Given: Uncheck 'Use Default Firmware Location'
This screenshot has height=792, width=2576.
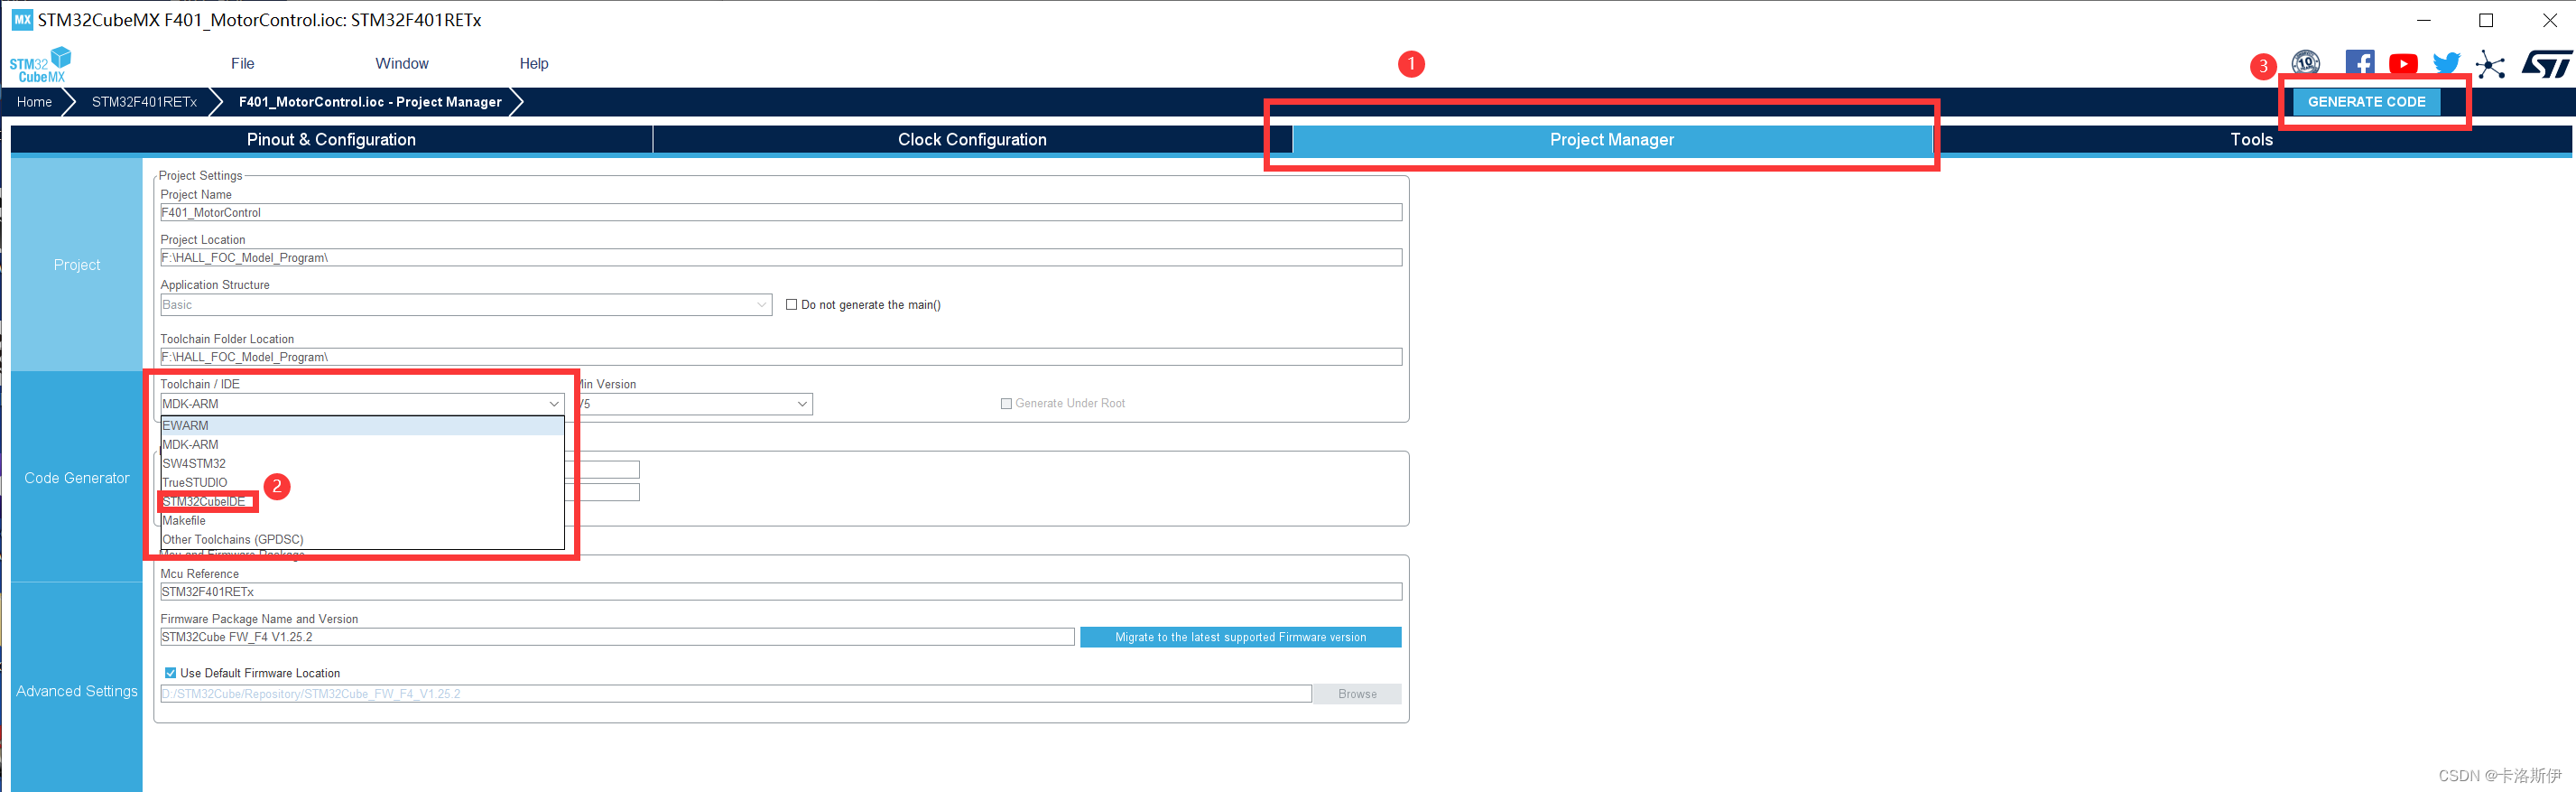Looking at the screenshot, I should (x=171, y=673).
